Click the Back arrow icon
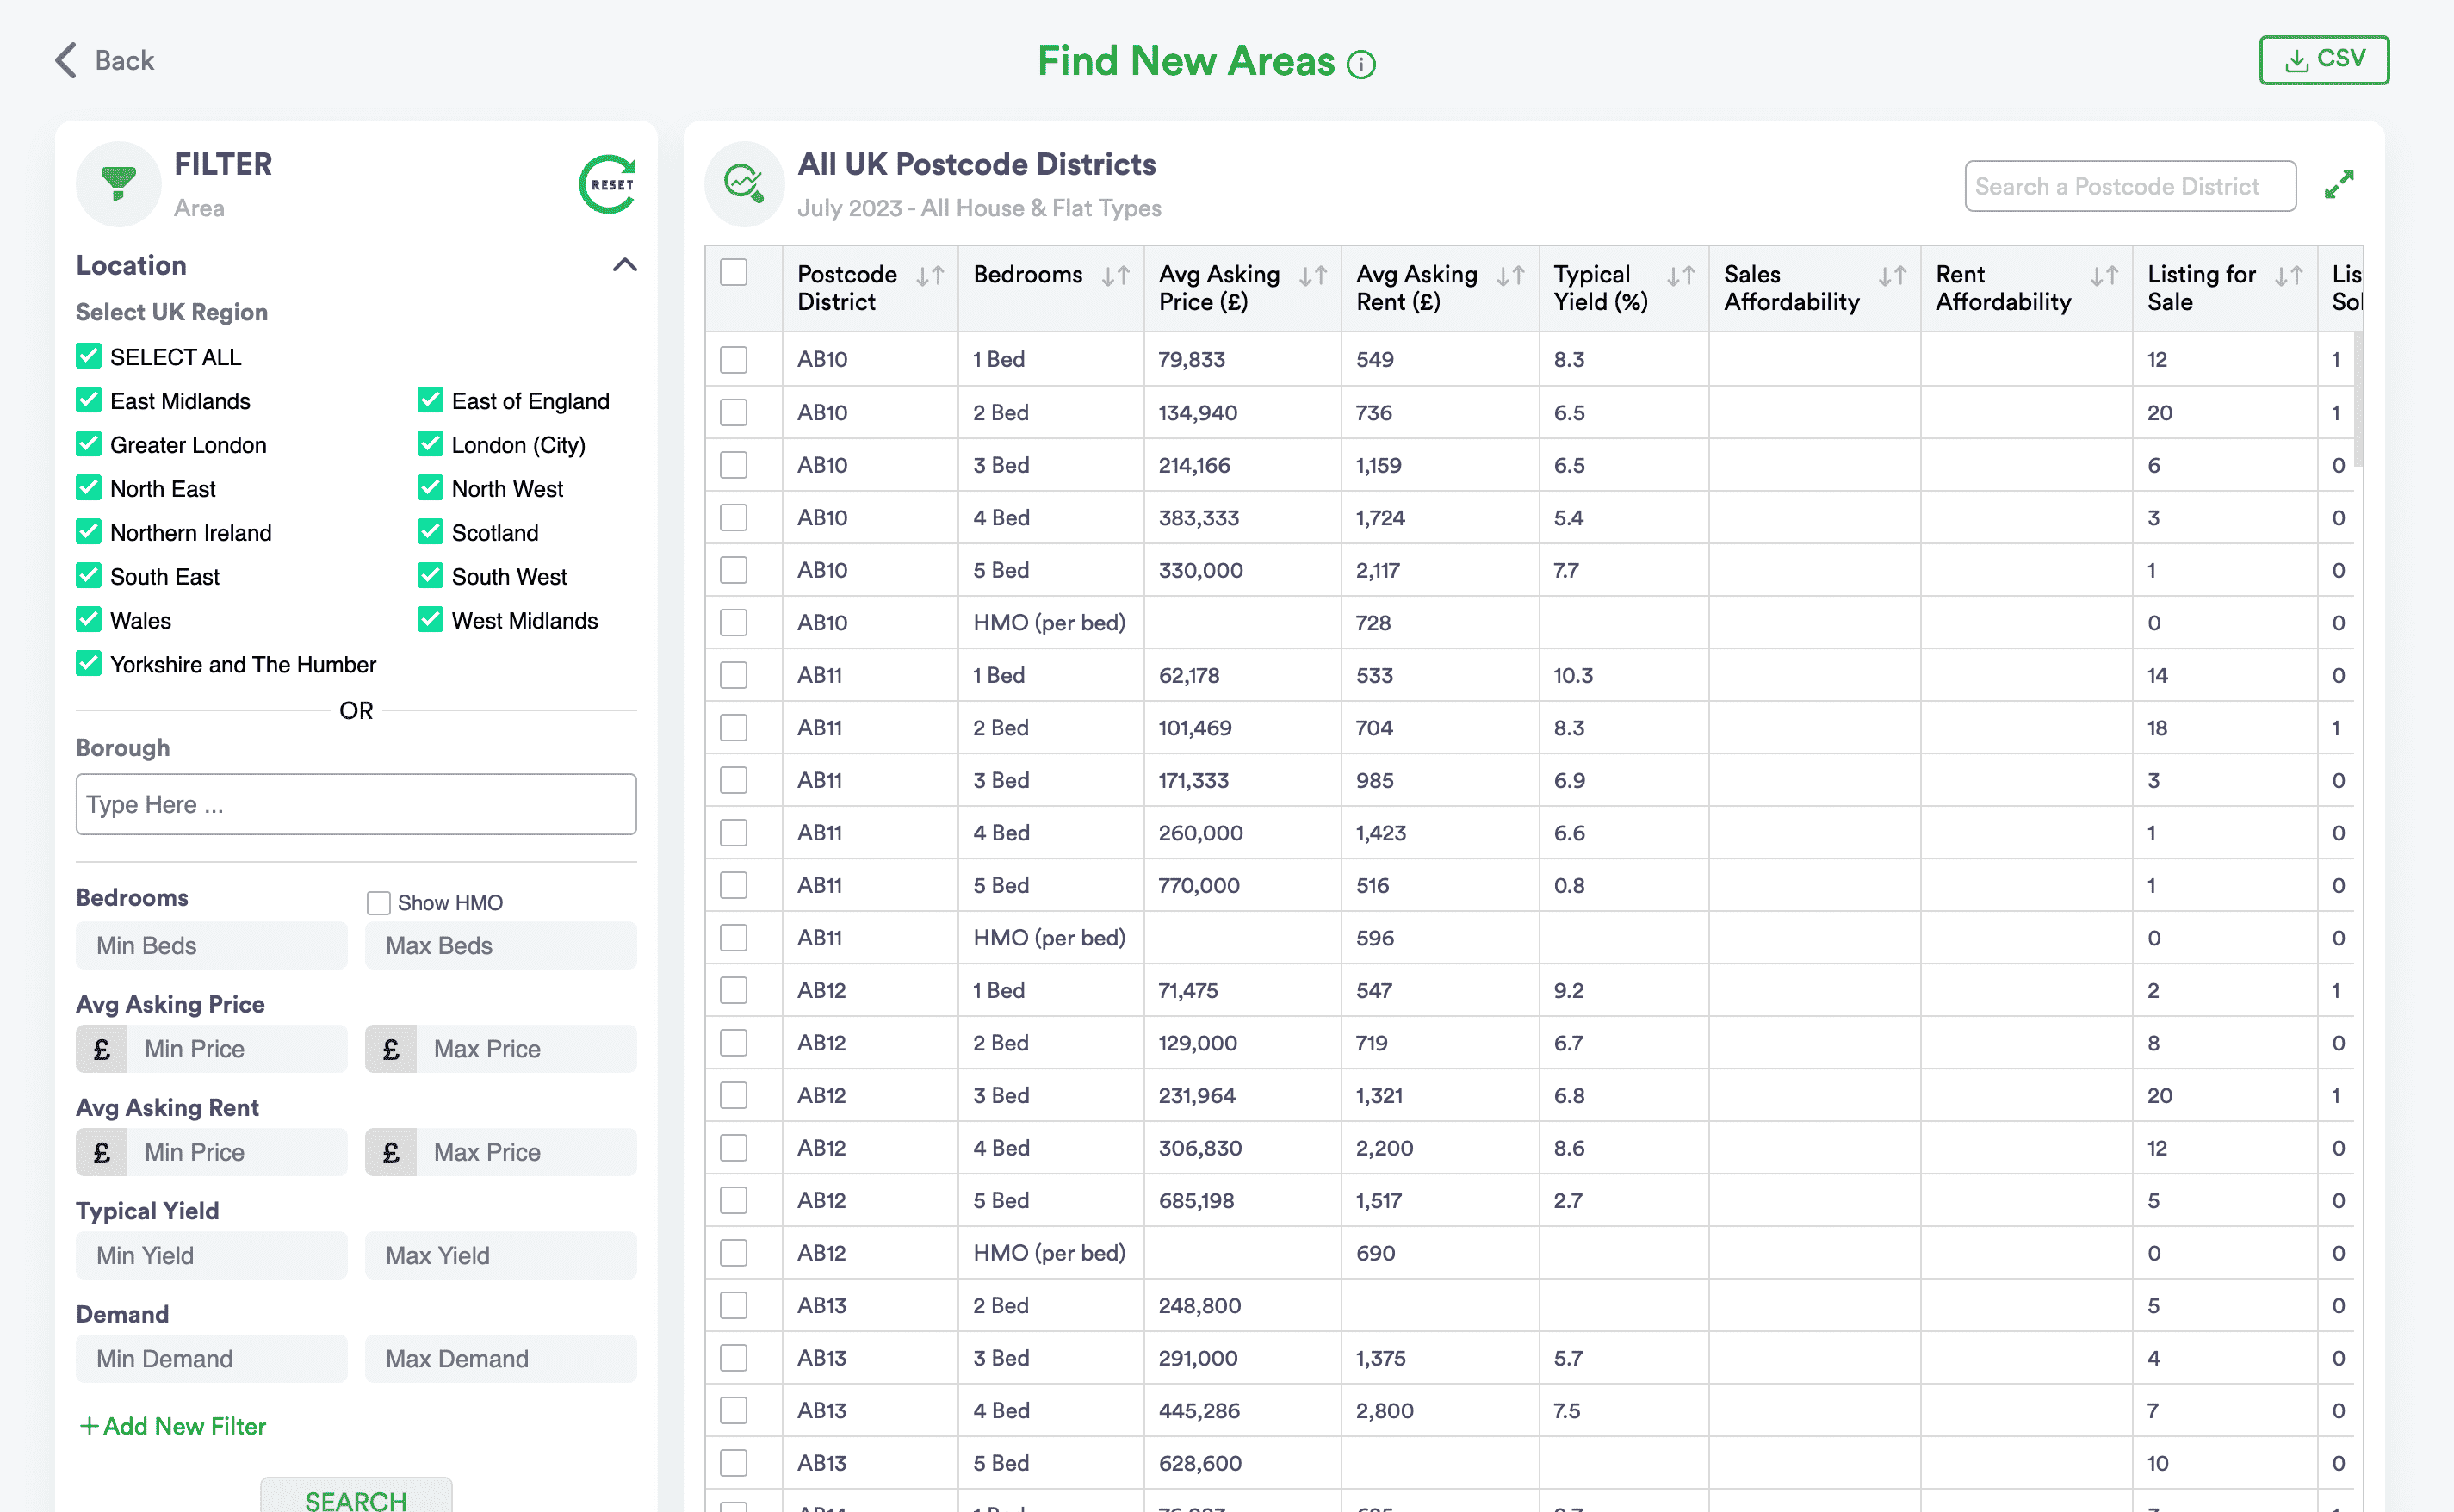This screenshot has width=2454, height=1512. click(66, 60)
